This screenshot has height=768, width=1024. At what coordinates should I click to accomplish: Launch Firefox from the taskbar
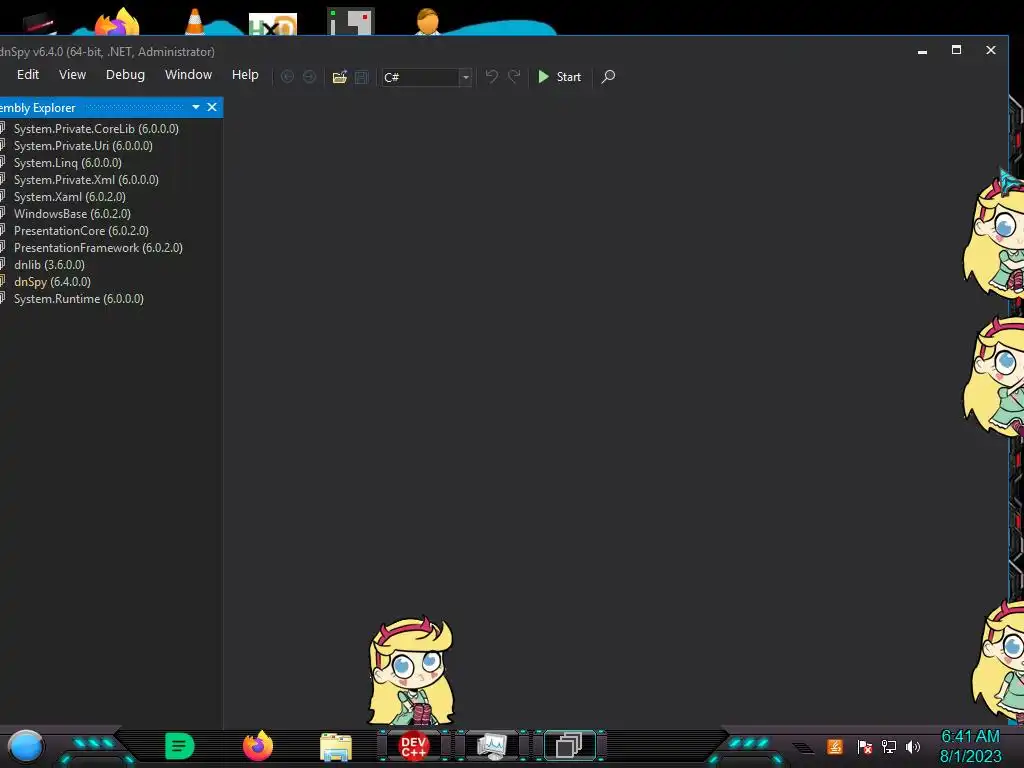tap(258, 746)
